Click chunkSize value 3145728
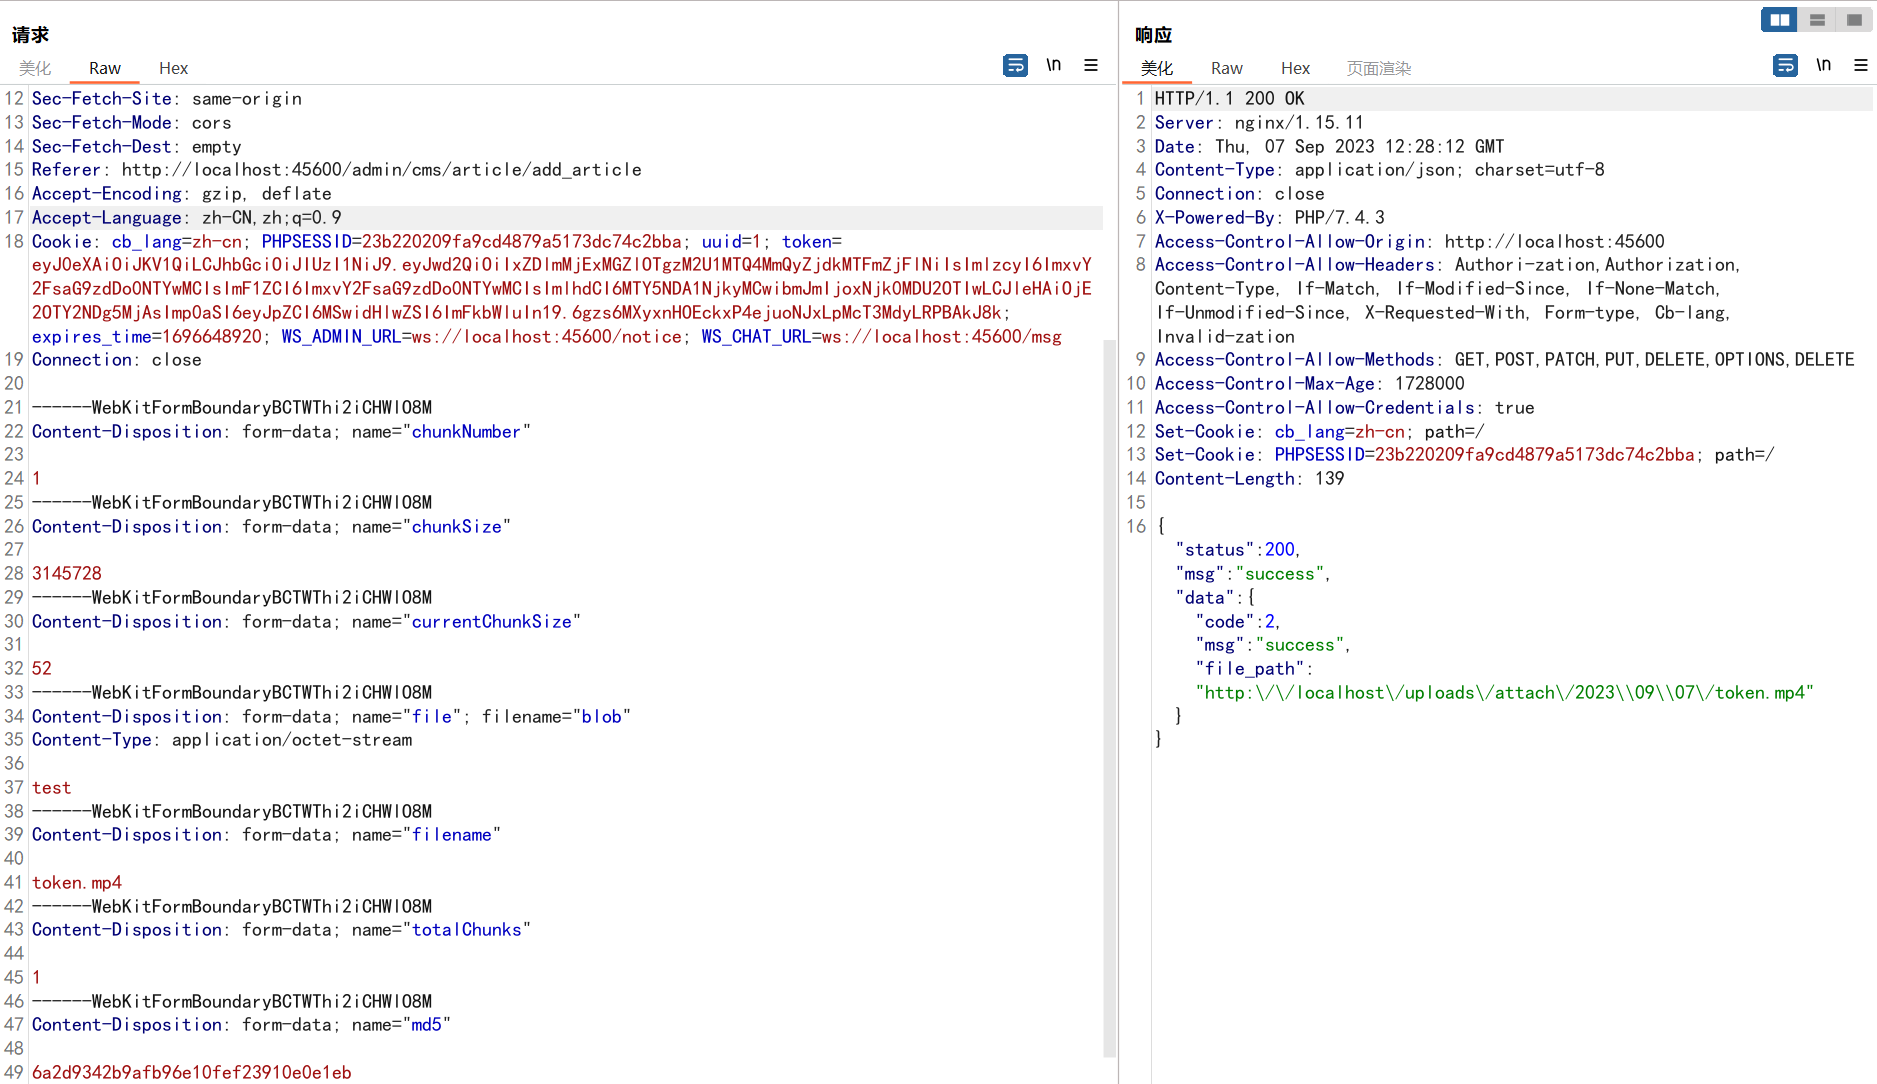This screenshot has height=1084, width=1877. point(67,574)
